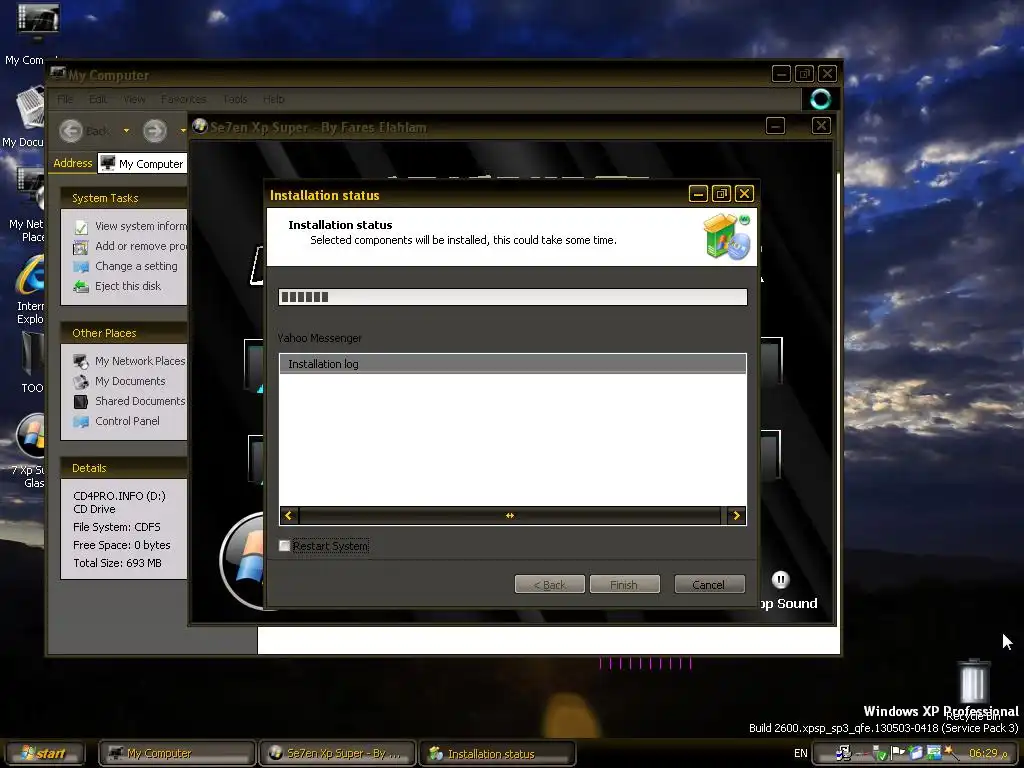
Task: Click the Recycle Bin desktop icon
Action: coord(973,680)
